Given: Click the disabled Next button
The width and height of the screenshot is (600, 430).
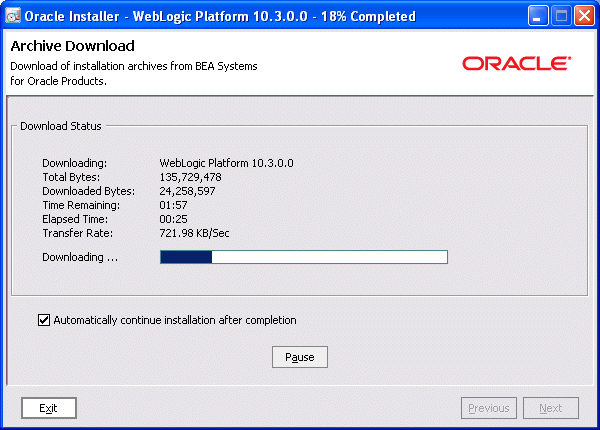Looking at the screenshot, I should point(551,408).
